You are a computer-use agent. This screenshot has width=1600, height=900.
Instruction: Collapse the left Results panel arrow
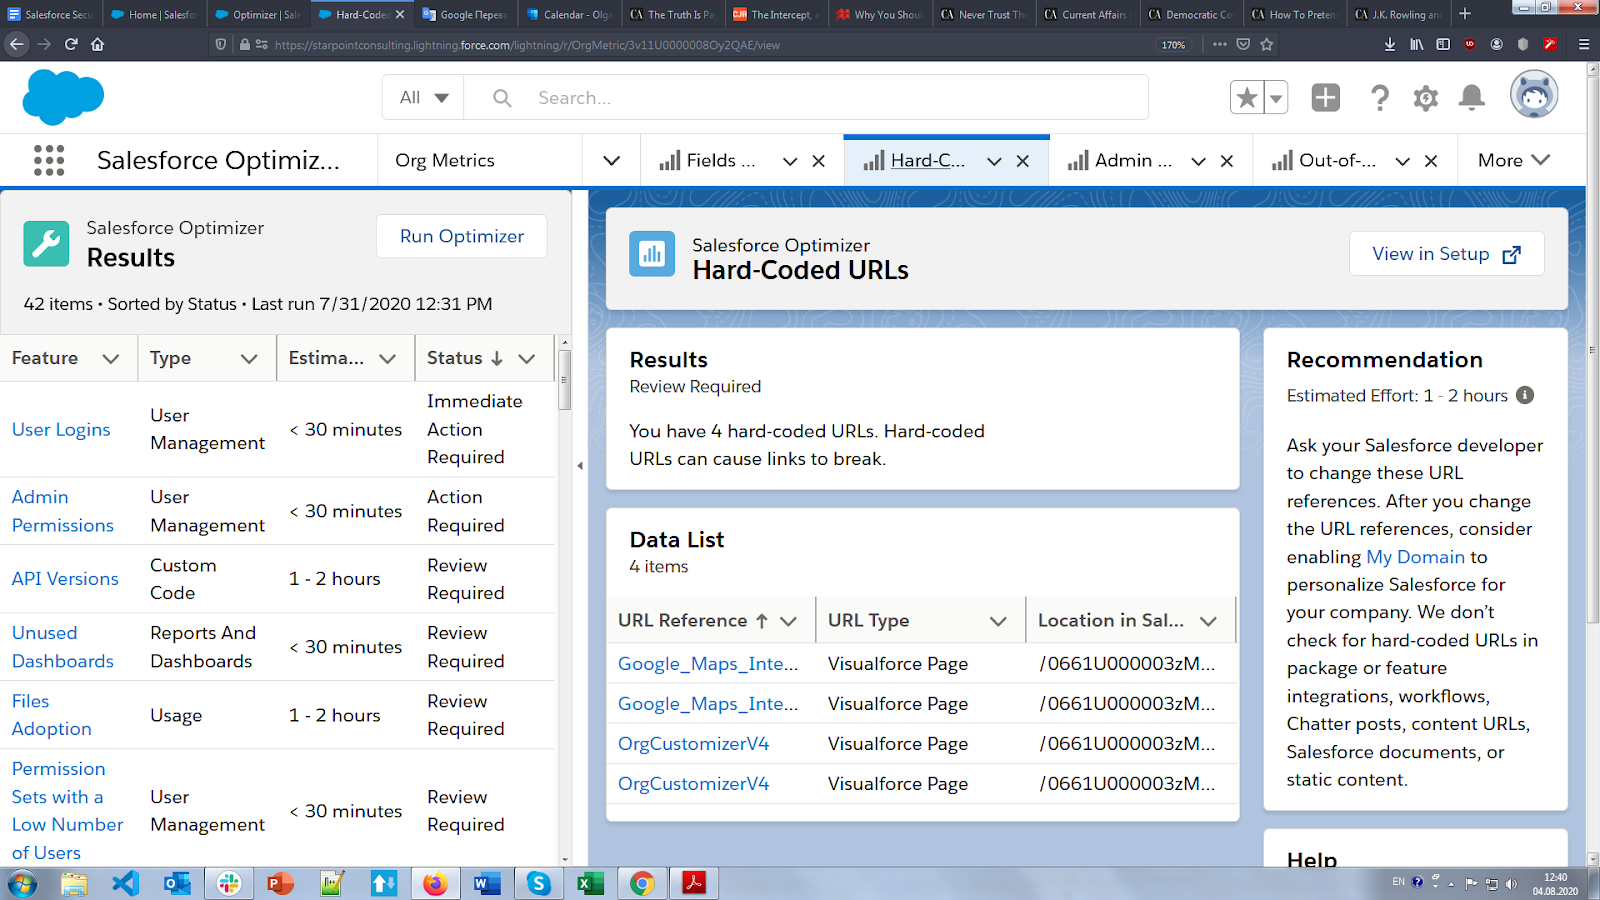tap(580, 466)
